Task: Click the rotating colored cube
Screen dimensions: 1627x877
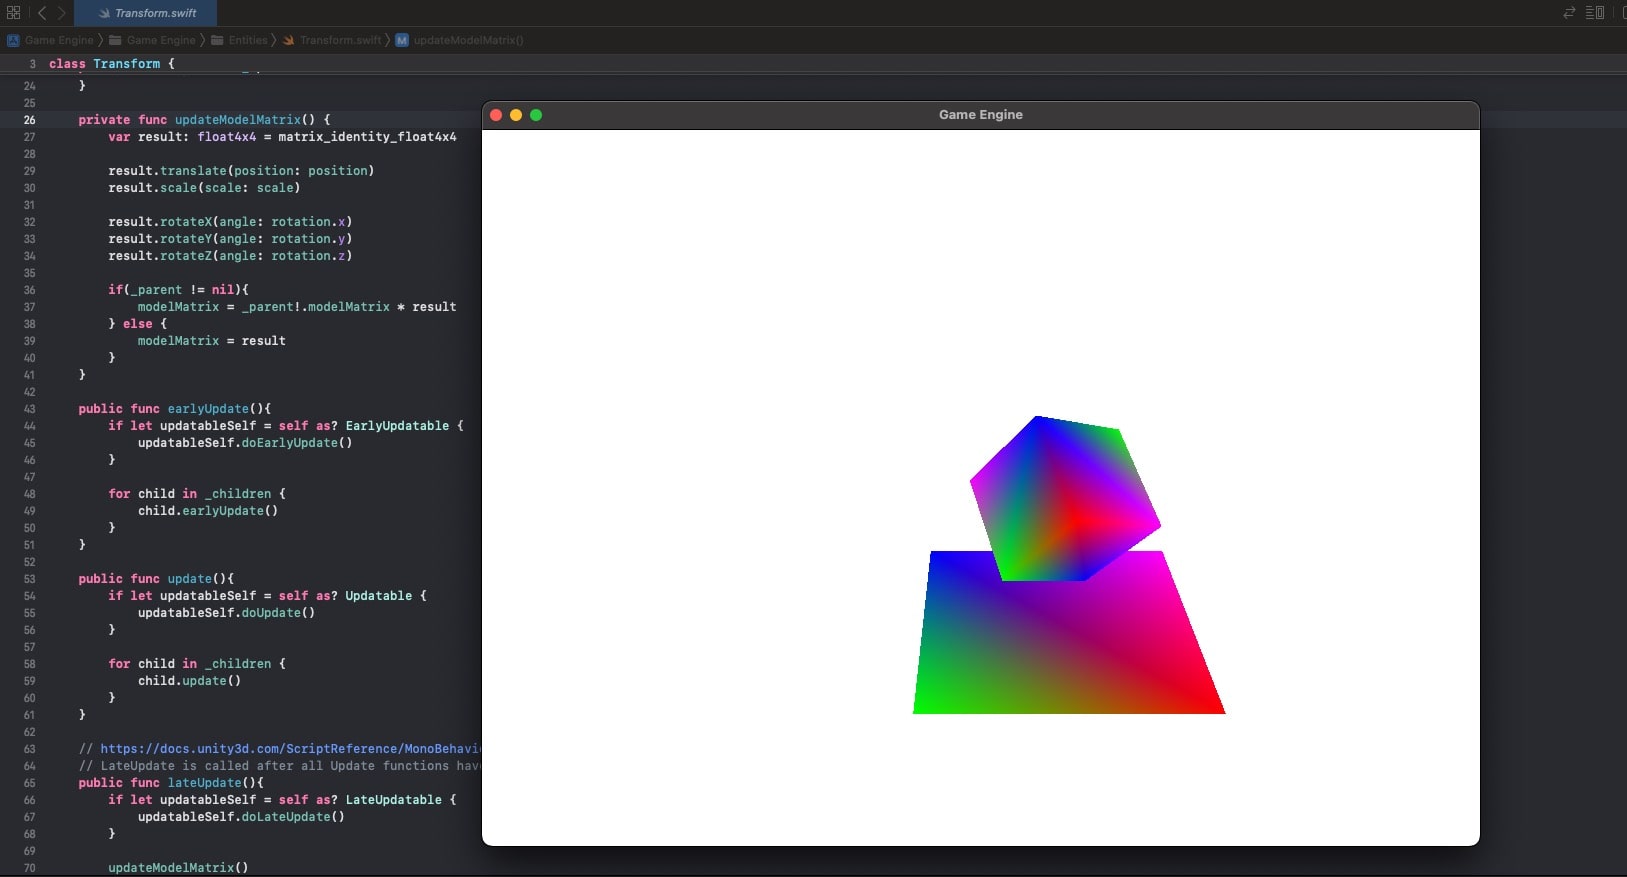Action: [1065, 498]
